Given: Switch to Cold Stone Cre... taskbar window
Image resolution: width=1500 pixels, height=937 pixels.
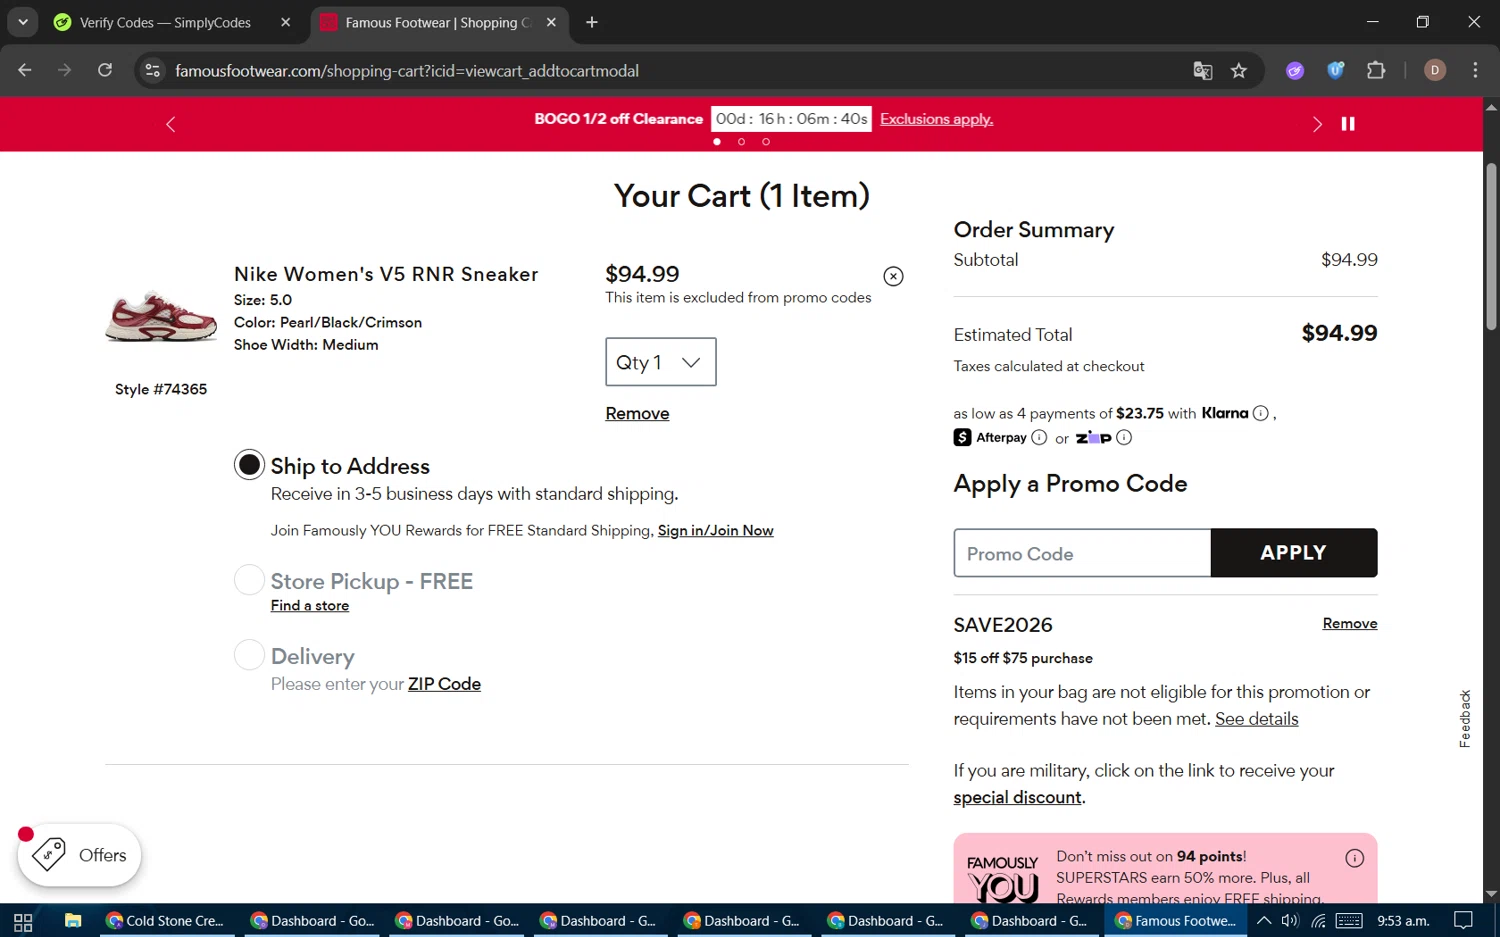Looking at the screenshot, I should (165, 921).
